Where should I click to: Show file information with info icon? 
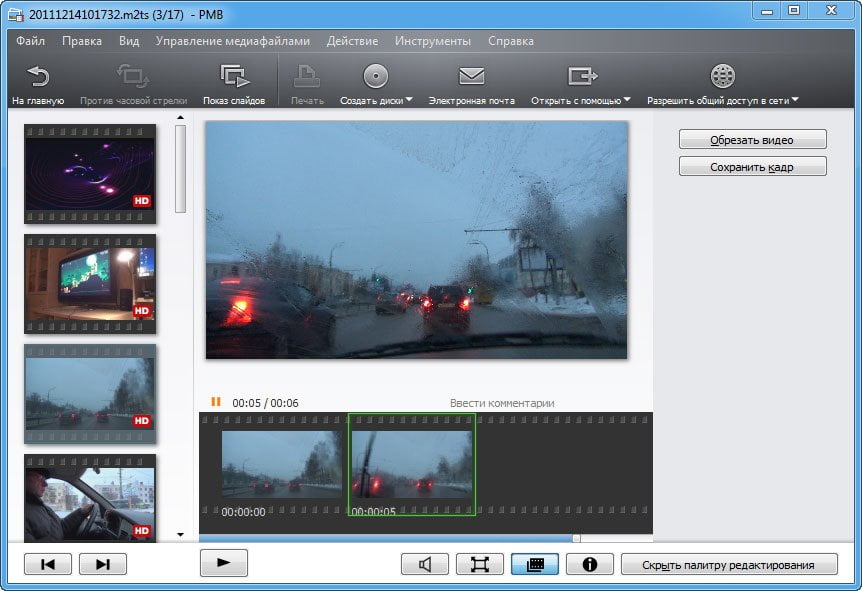click(x=590, y=564)
